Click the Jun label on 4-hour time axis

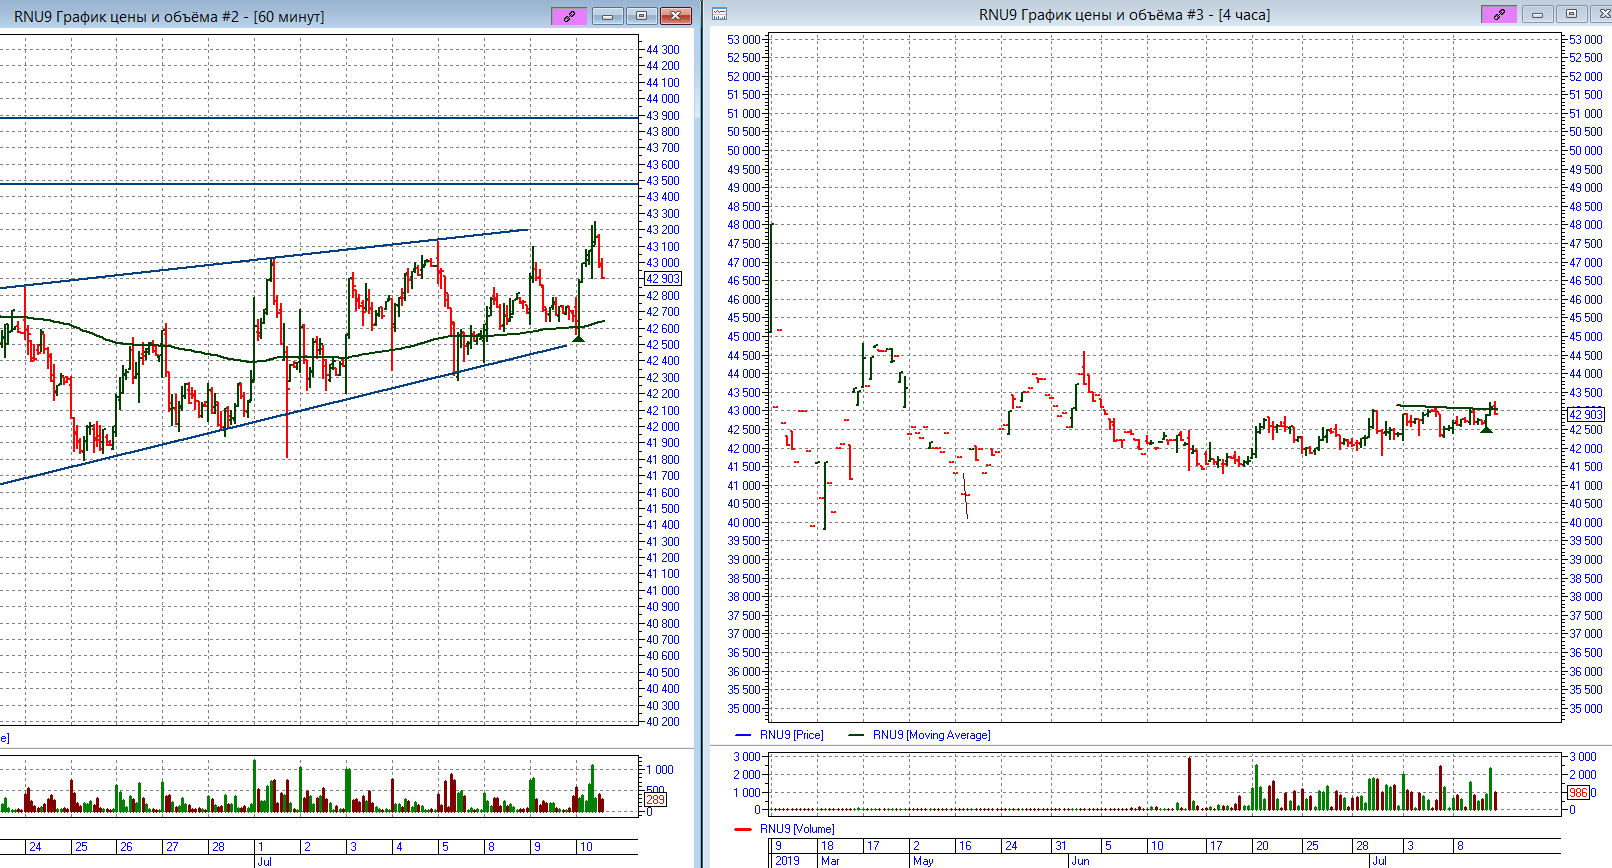click(x=1080, y=861)
